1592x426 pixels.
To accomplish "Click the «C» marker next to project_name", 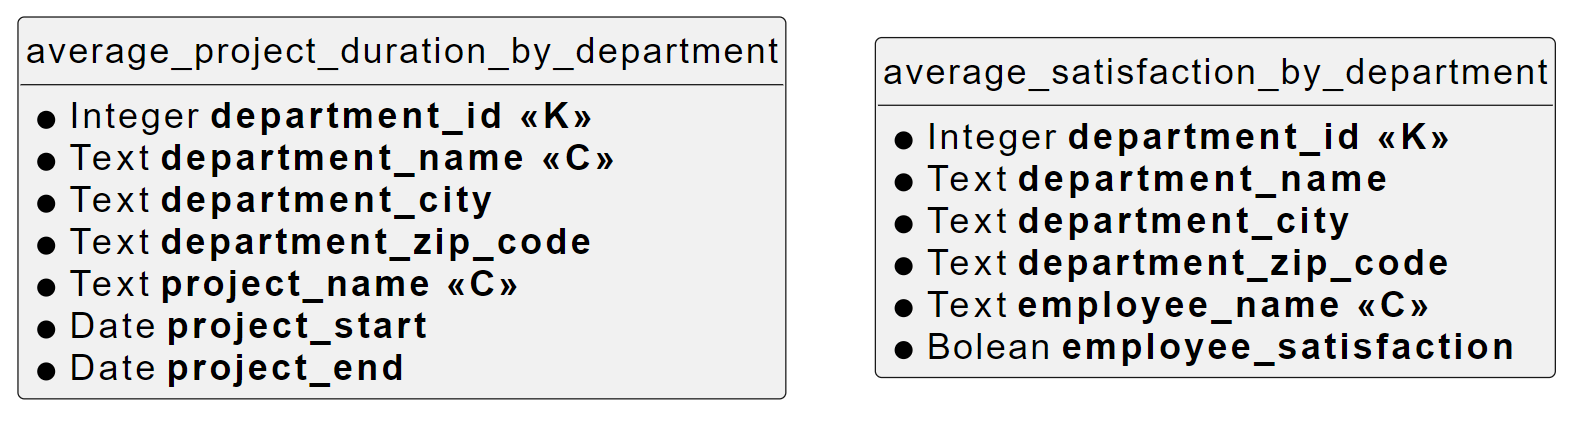I will click(x=482, y=284).
